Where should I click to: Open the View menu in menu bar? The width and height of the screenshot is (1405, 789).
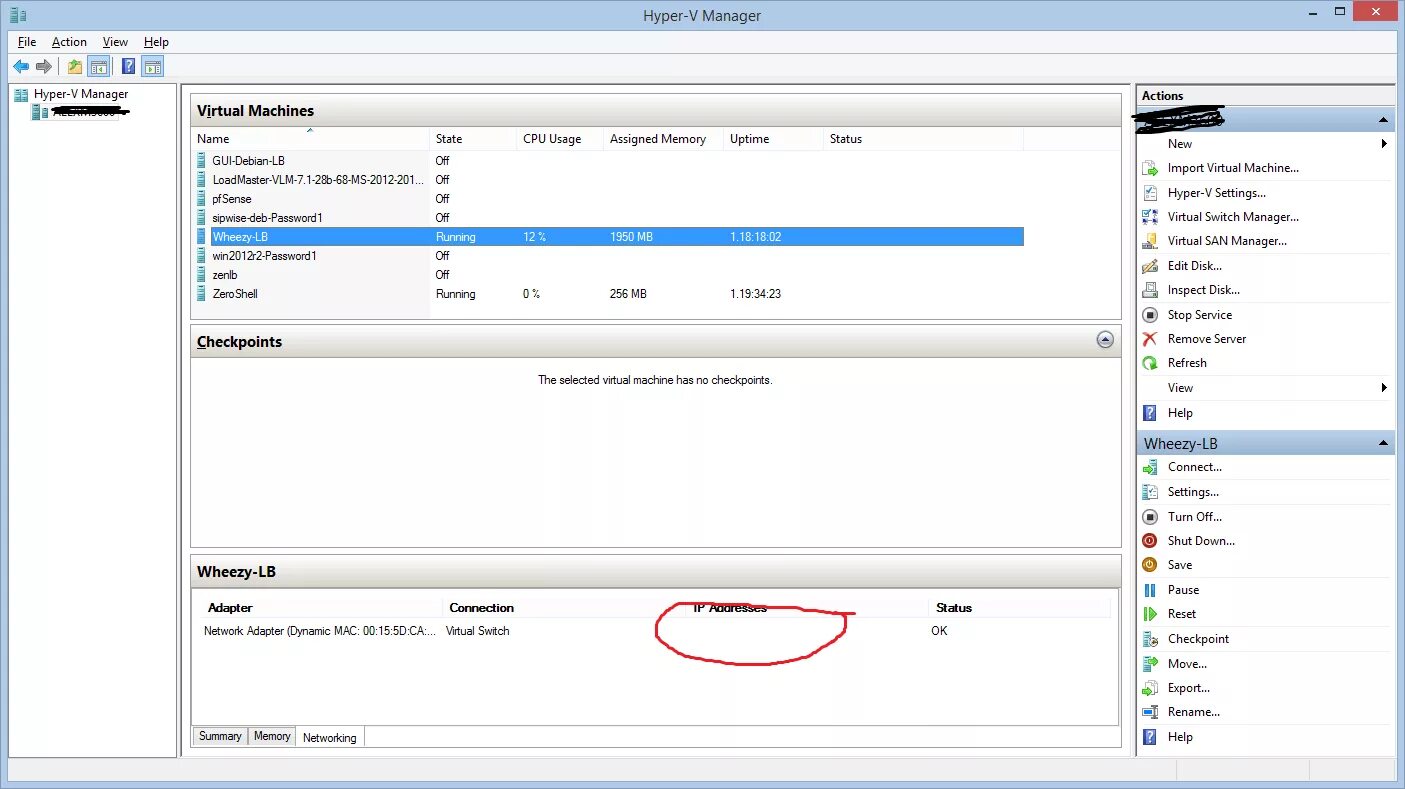pos(115,42)
